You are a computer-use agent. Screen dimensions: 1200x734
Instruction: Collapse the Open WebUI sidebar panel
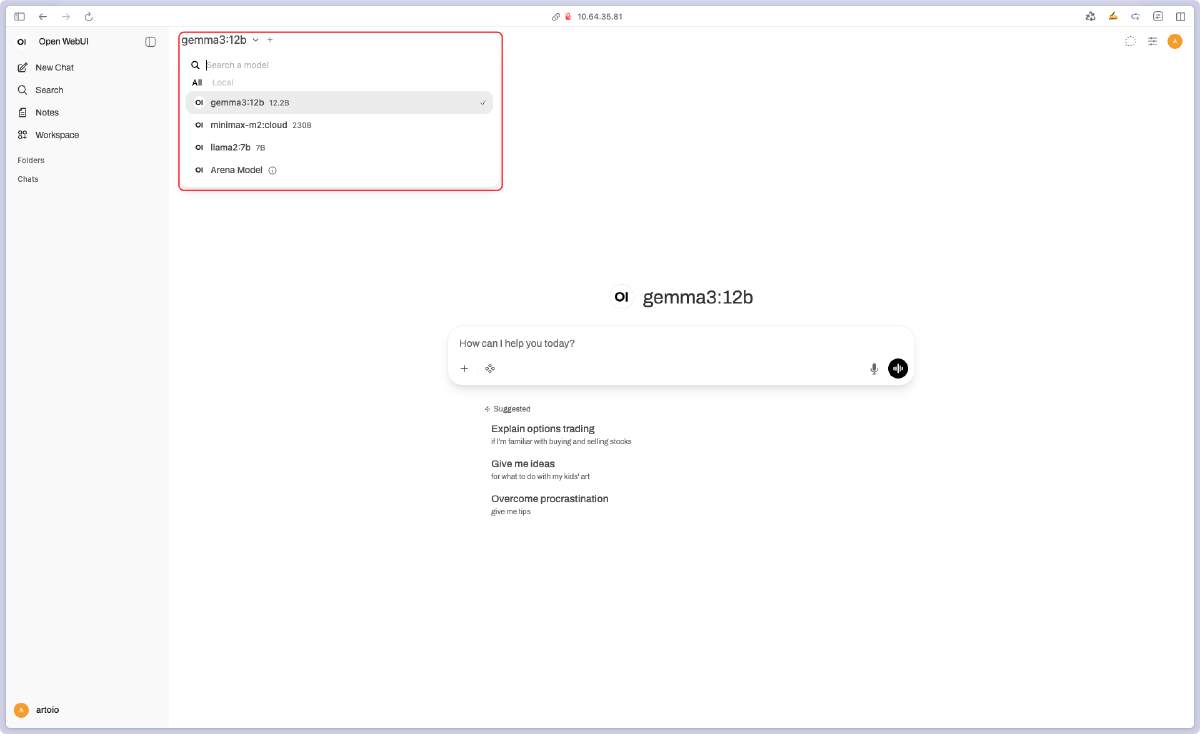tap(150, 42)
